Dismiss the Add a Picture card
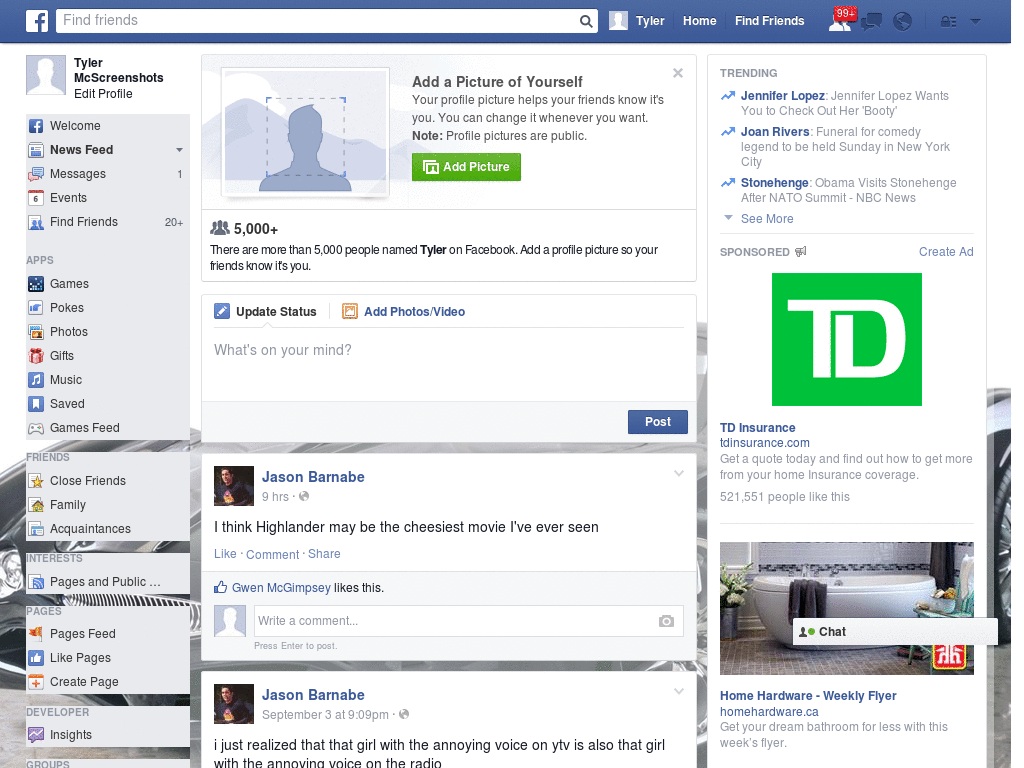The height and width of the screenshot is (768, 1024). tap(678, 73)
